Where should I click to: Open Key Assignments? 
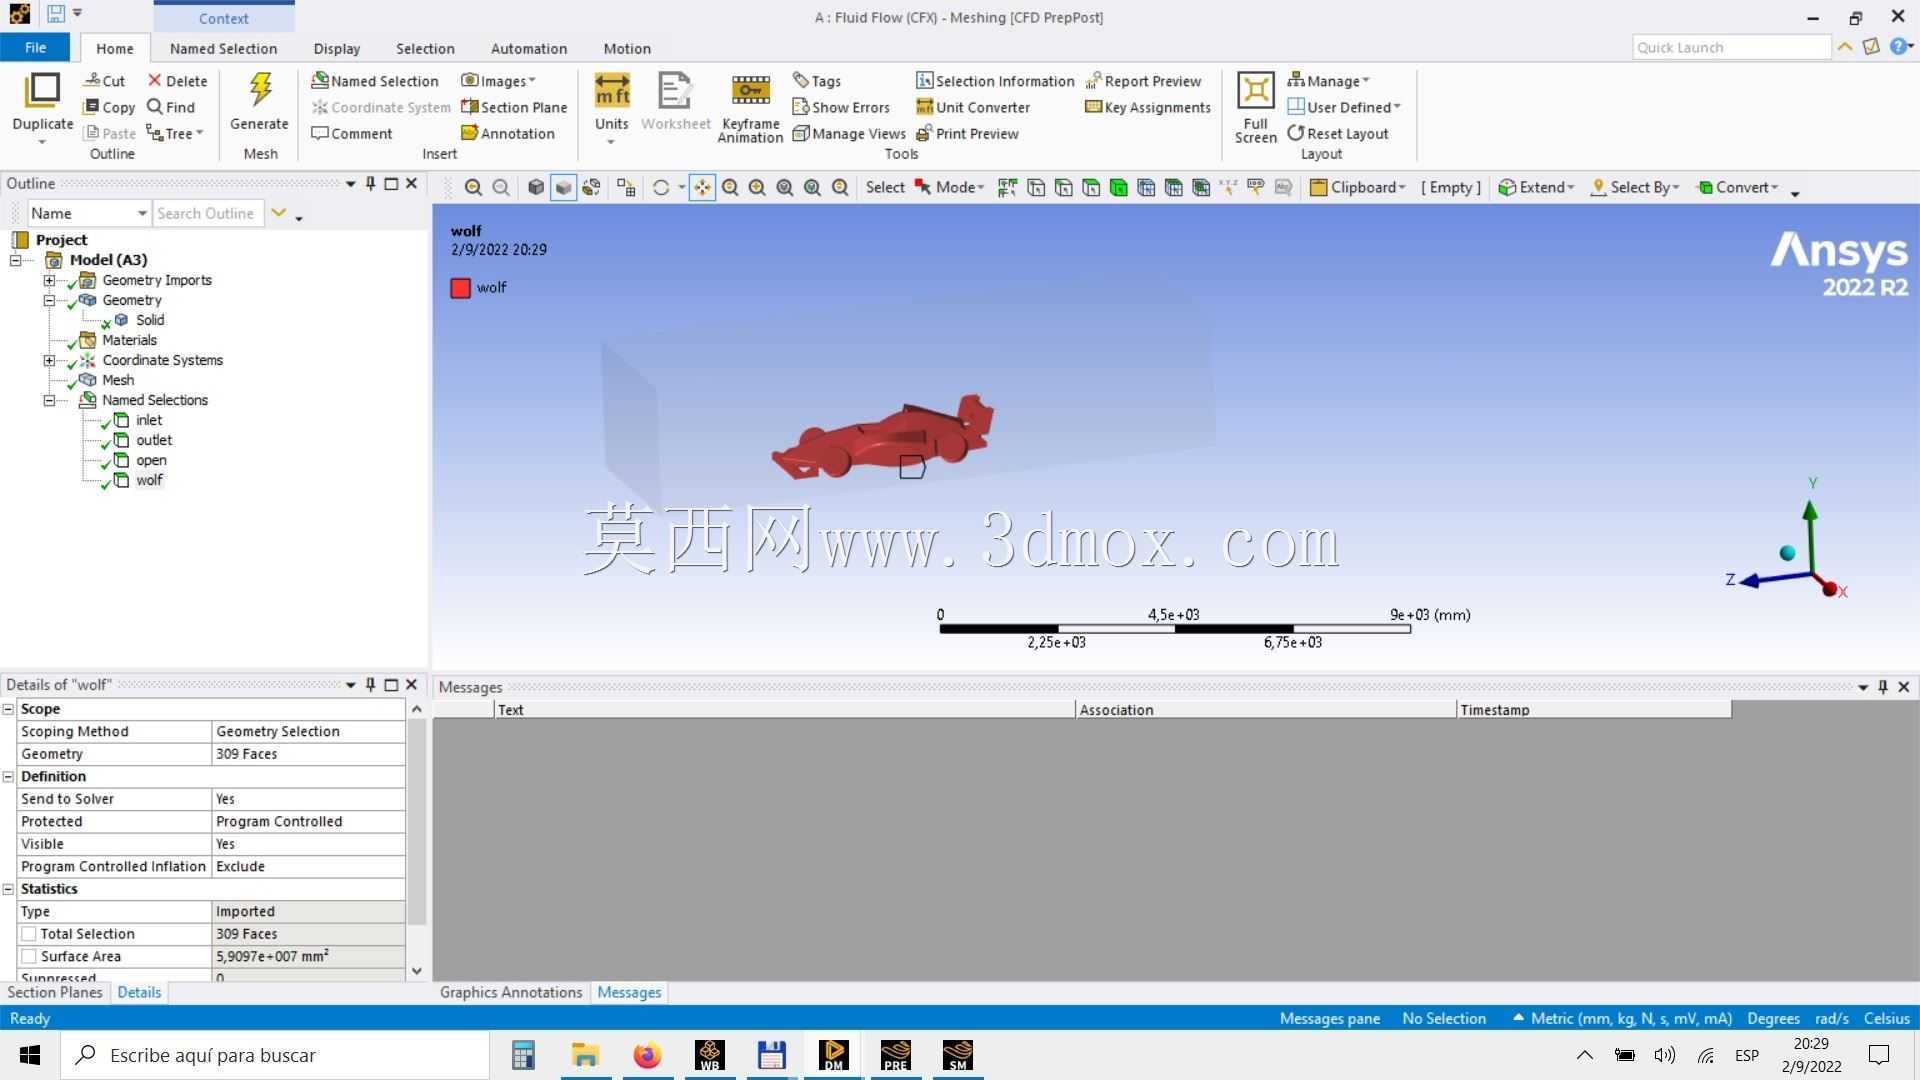click(x=1148, y=107)
